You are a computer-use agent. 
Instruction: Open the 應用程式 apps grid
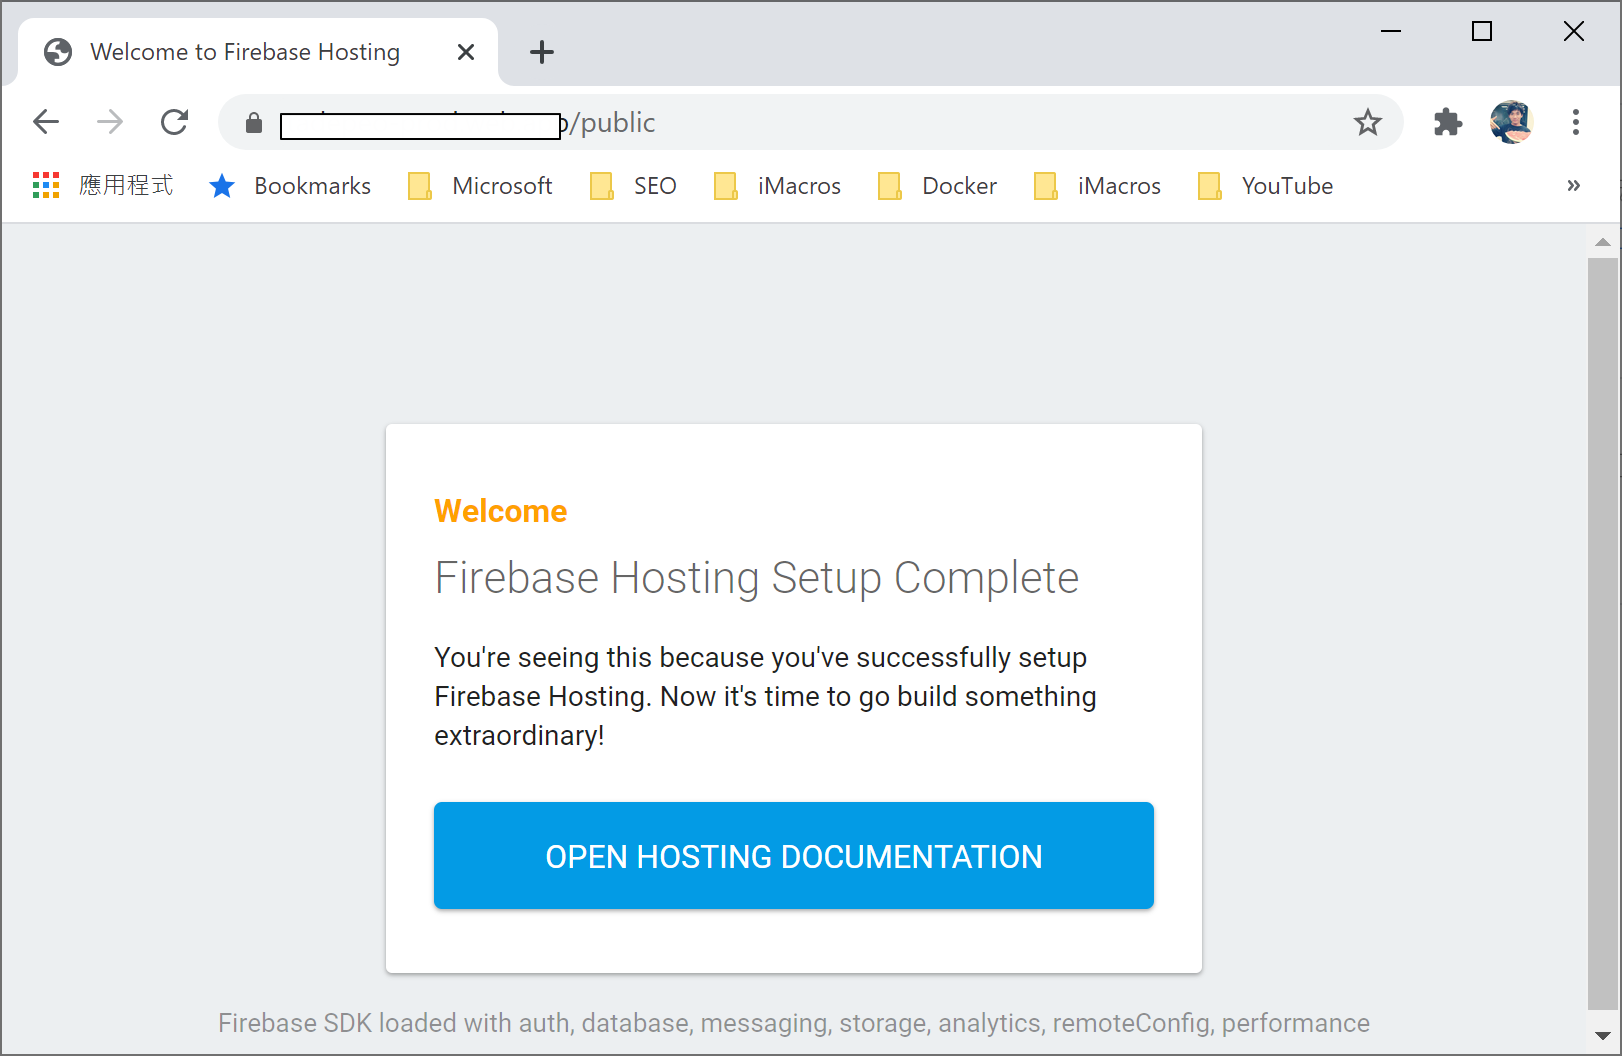[x=45, y=185]
